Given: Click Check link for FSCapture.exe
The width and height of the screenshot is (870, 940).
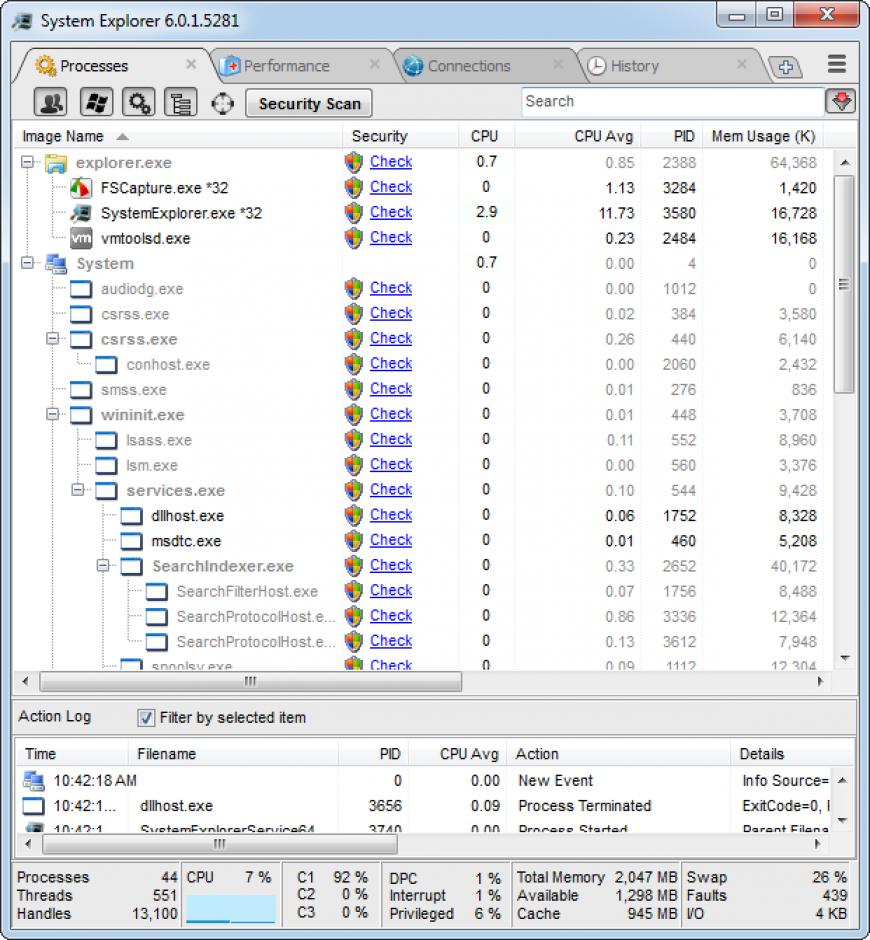Looking at the screenshot, I should coord(390,187).
